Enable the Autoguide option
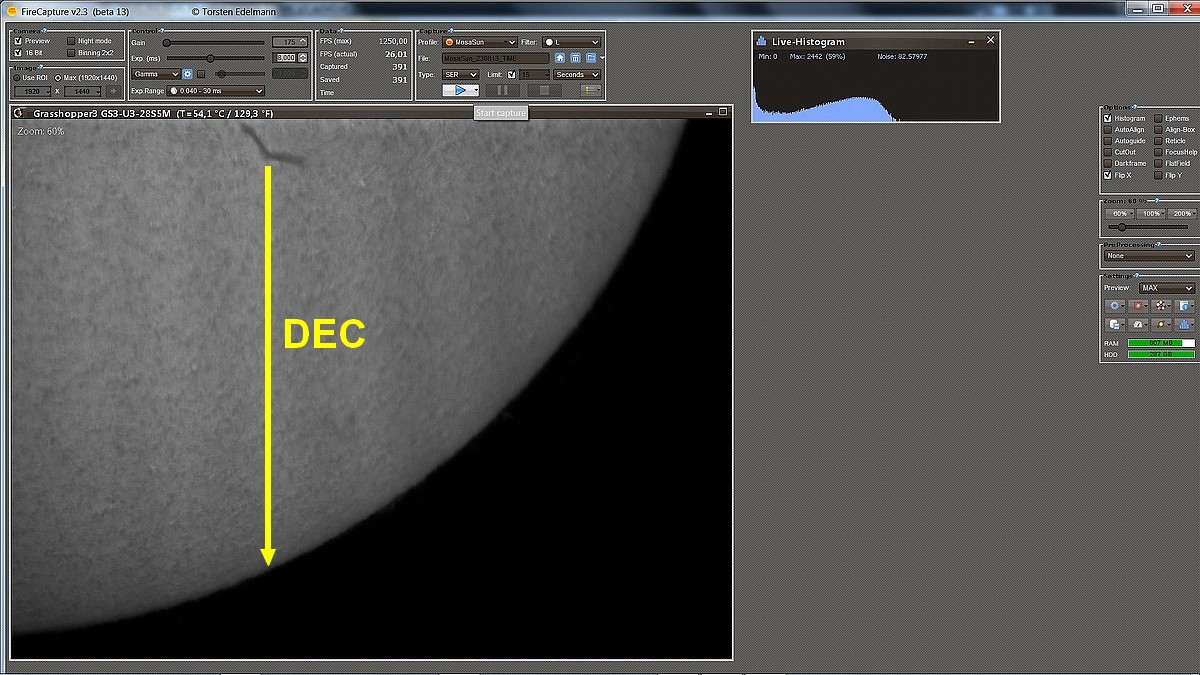Screen dimensions: 1200x675 1108,141
